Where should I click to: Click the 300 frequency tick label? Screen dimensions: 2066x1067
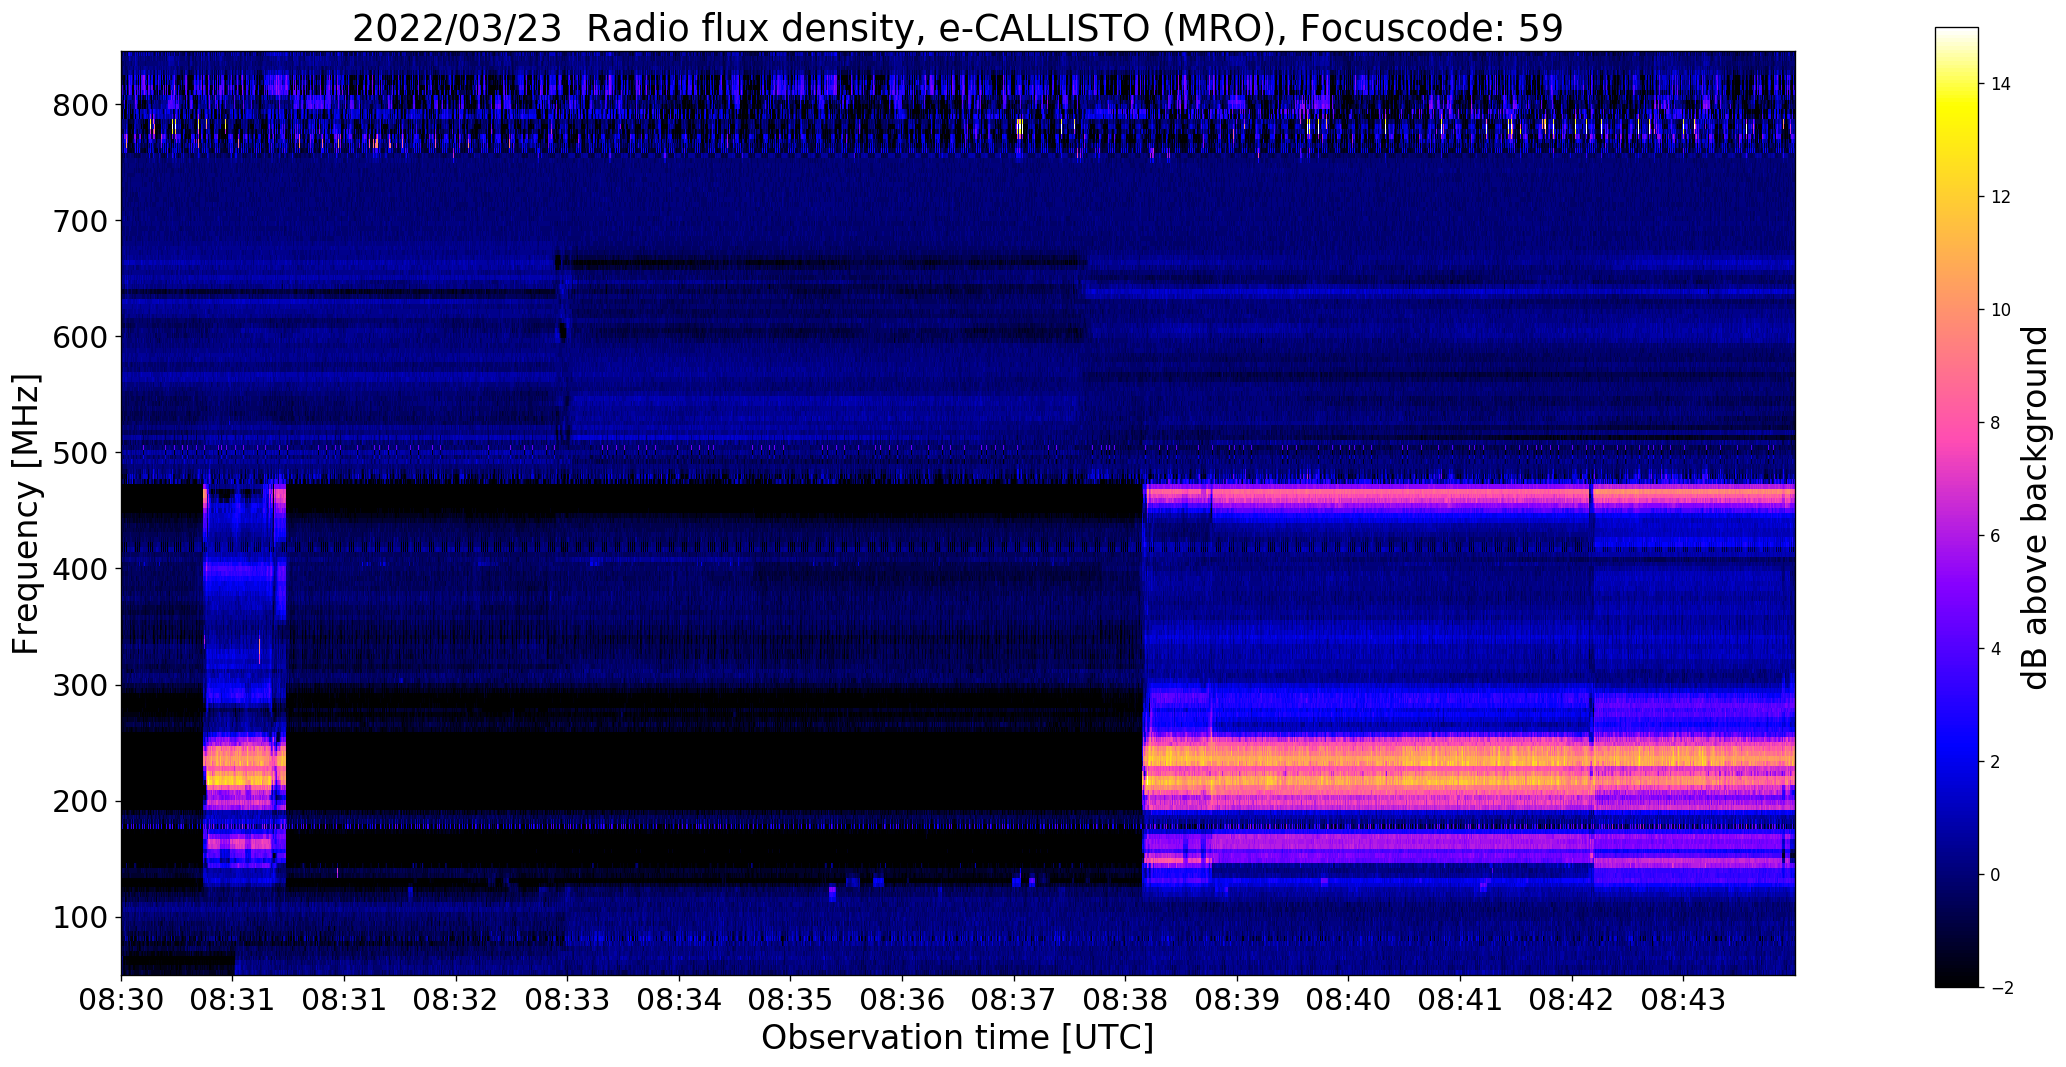(x=81, y=685)
